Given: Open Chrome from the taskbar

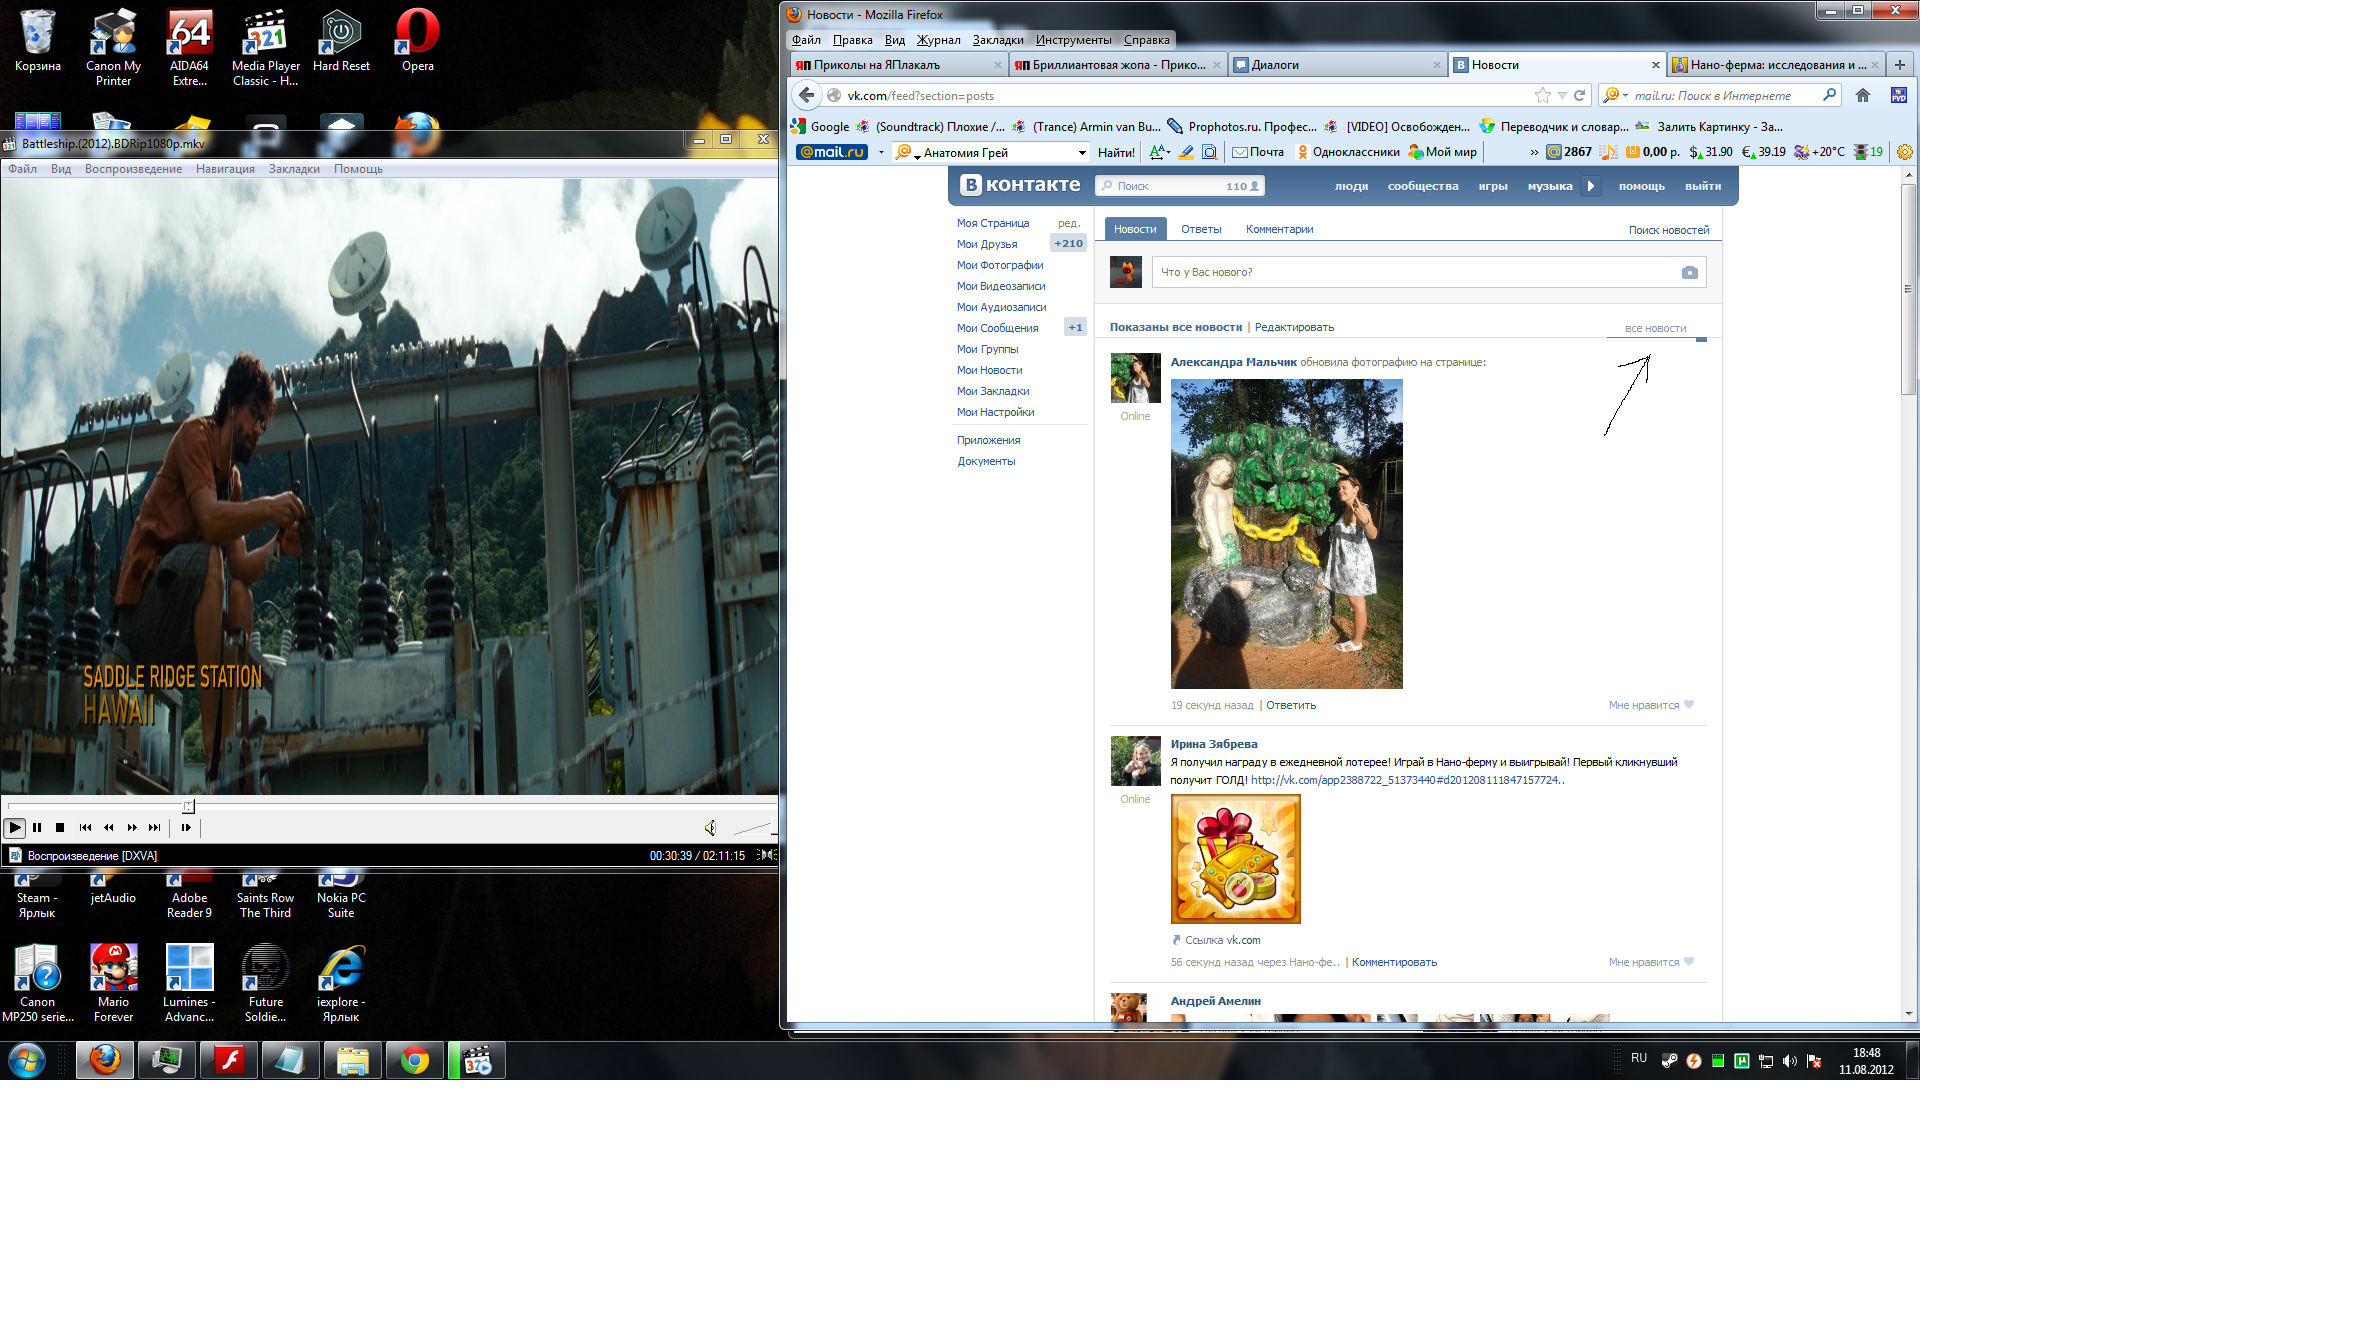Looking at the screenshot, I should pyautogui.click(x=415, y=1060).
